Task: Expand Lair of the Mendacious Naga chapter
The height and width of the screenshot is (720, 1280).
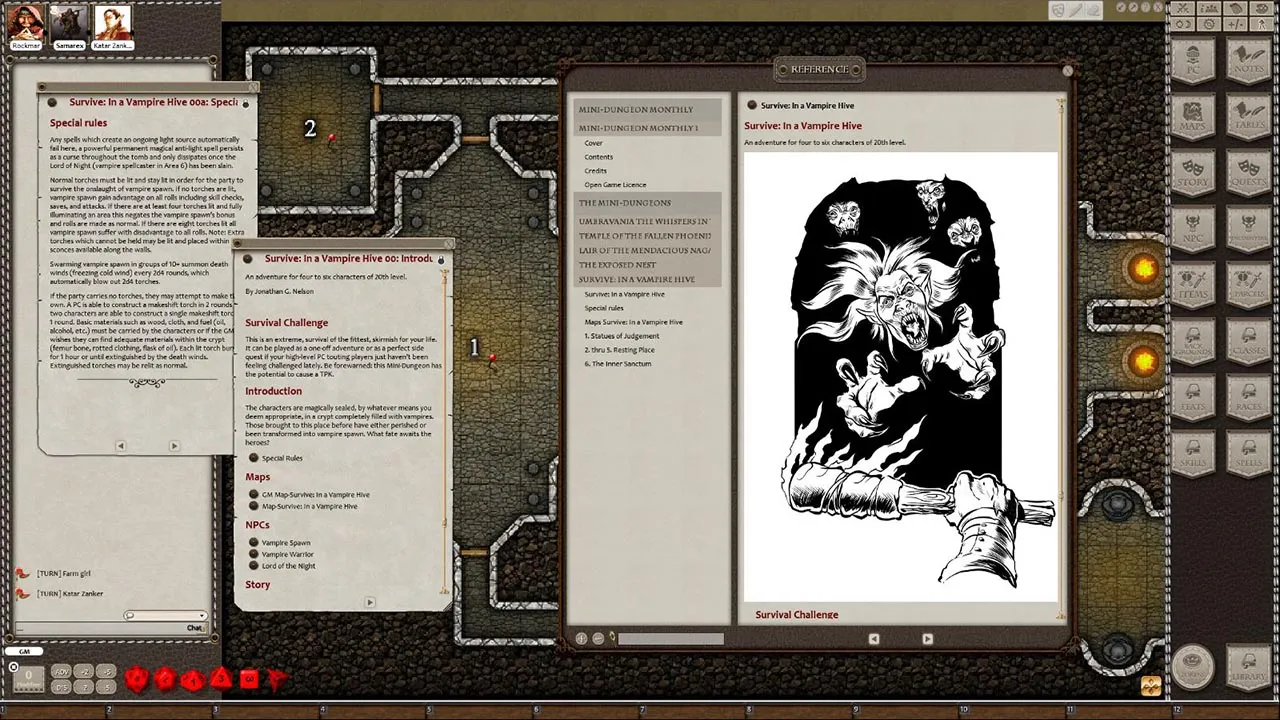Action: pos(647,250)
